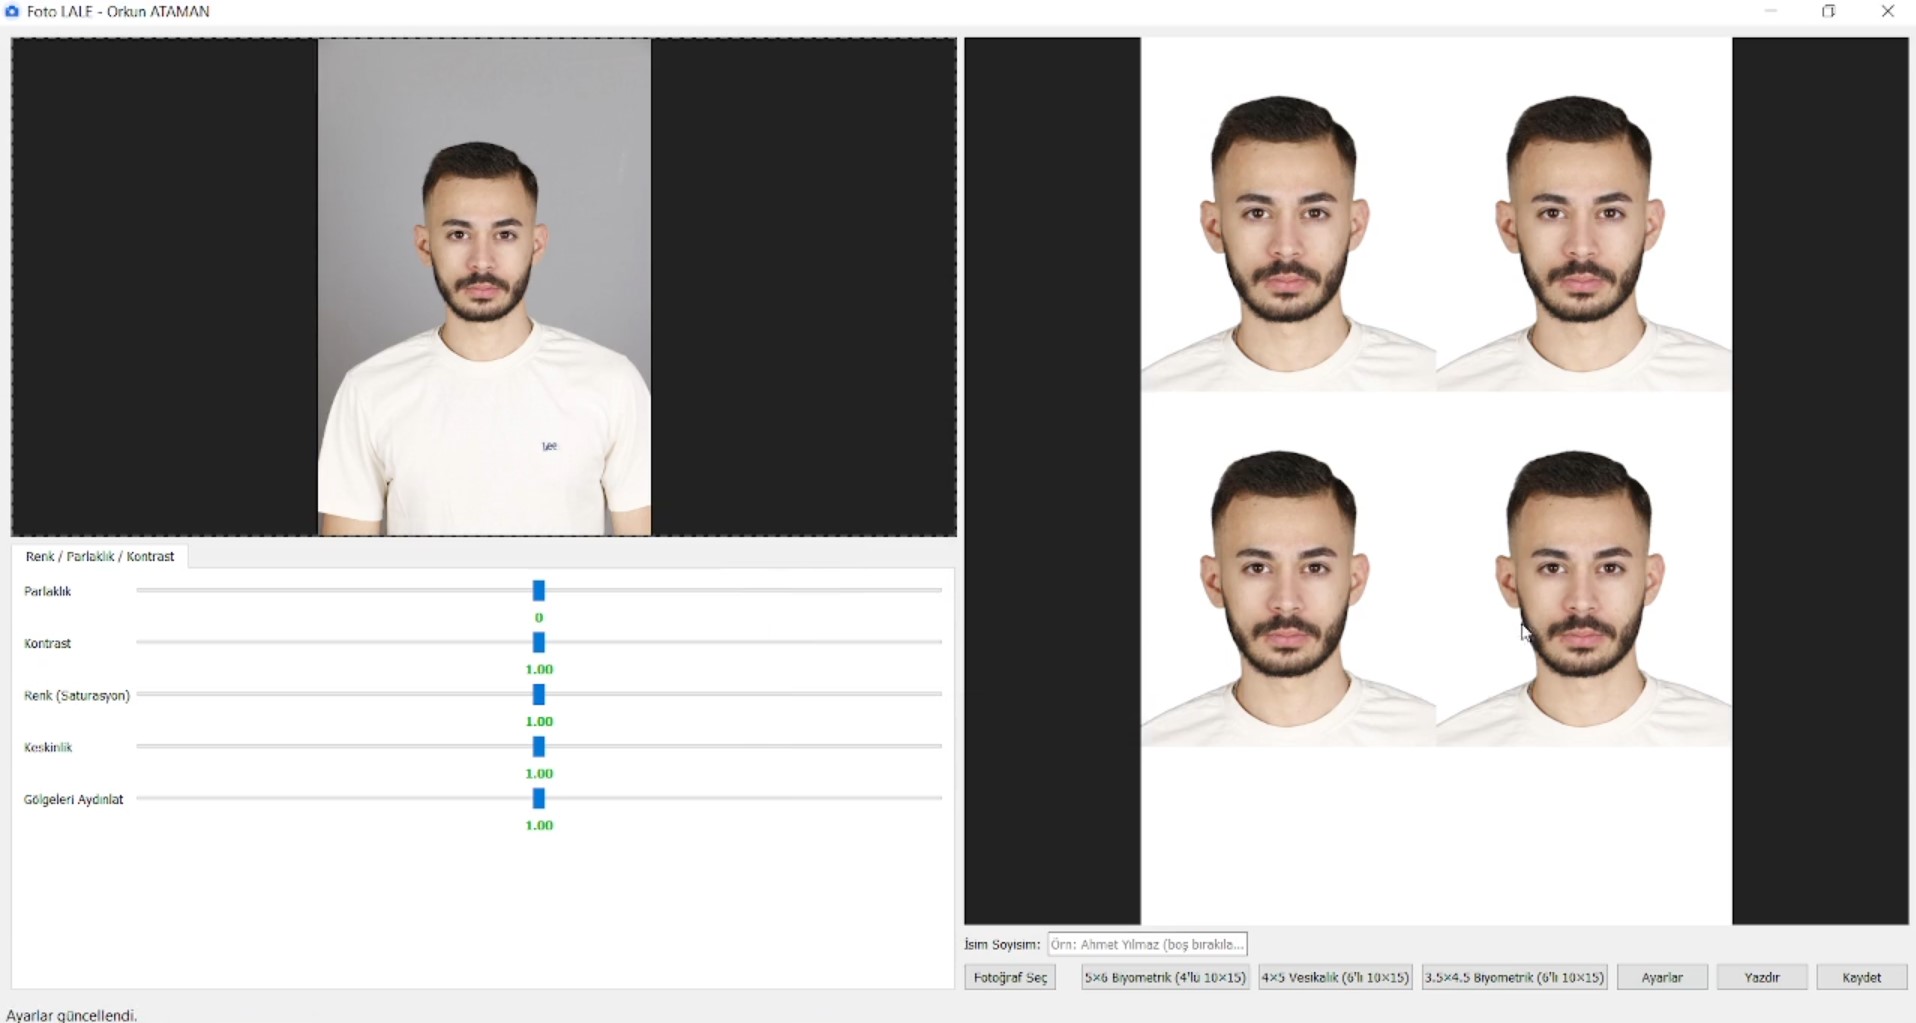
Task: Pick the 3.5×4.5 Biyometrik (6'lı 10×15) layout
Action: pyautogui.click(x=1514, y=977)
